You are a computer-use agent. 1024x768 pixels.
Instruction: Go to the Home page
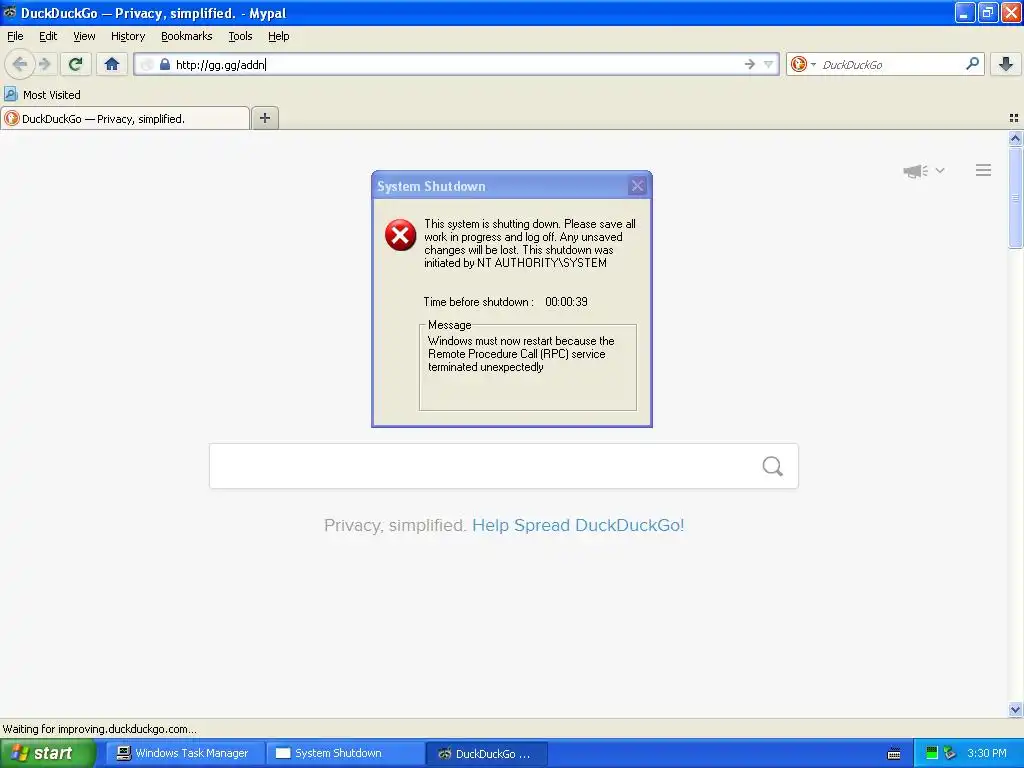point(112,64)
